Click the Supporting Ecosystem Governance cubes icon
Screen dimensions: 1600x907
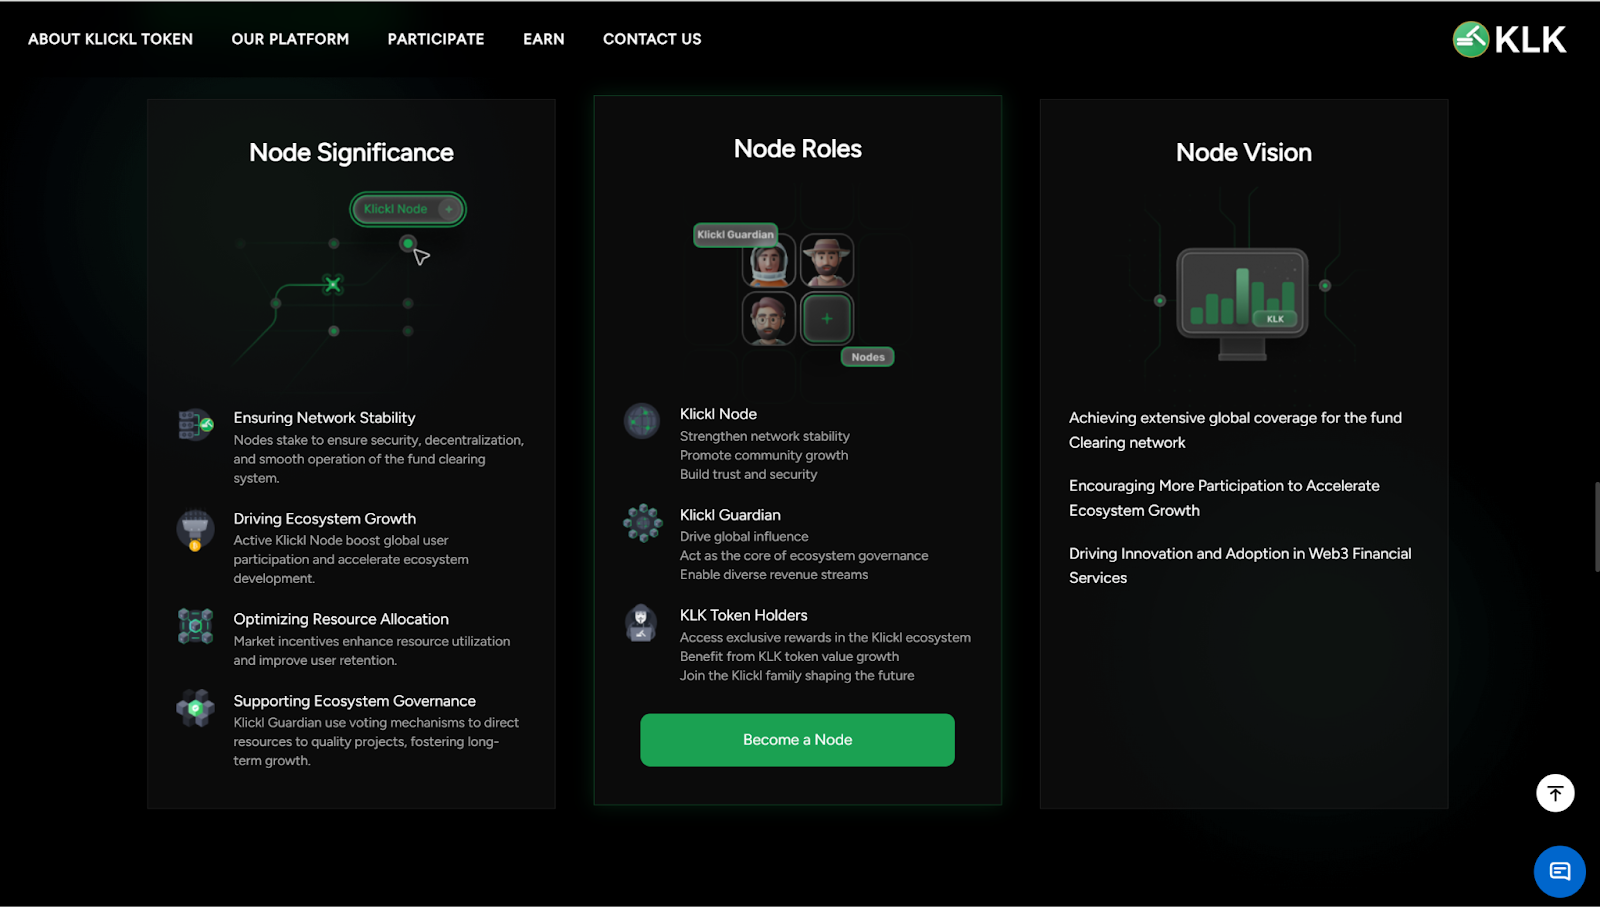click(195, 708)
